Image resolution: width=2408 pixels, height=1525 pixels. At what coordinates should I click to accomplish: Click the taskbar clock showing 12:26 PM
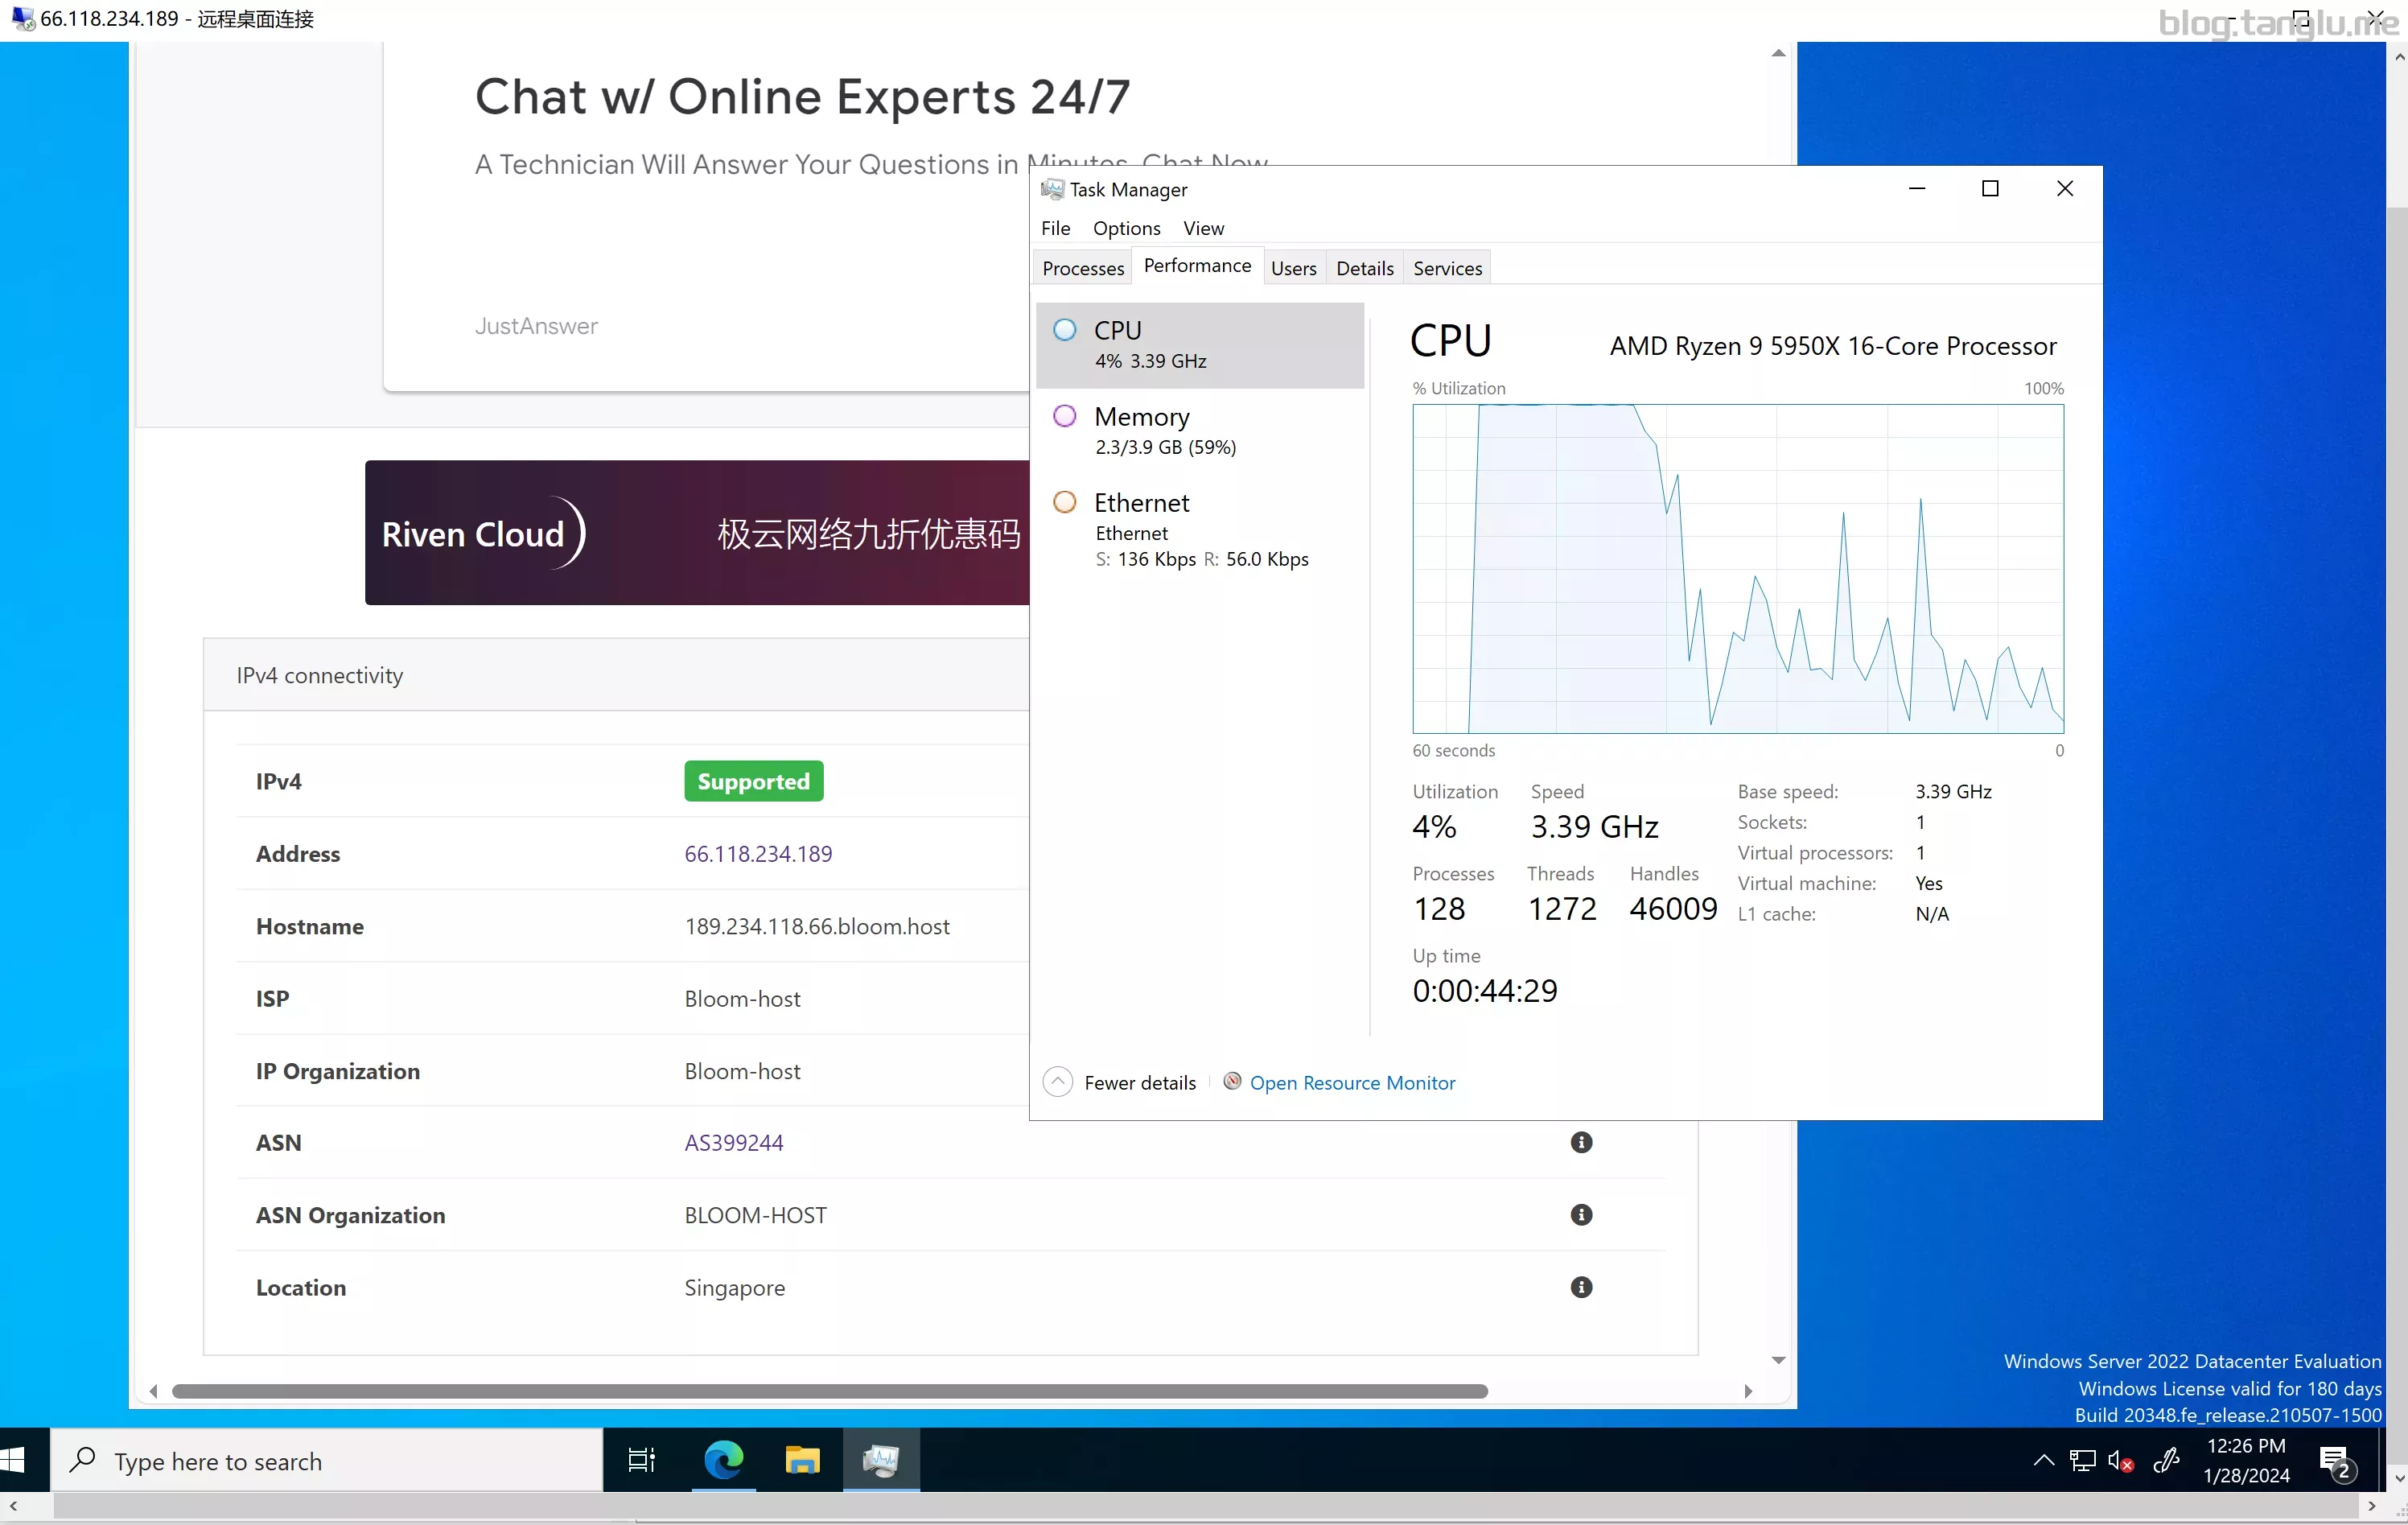coord(2245,1460)
